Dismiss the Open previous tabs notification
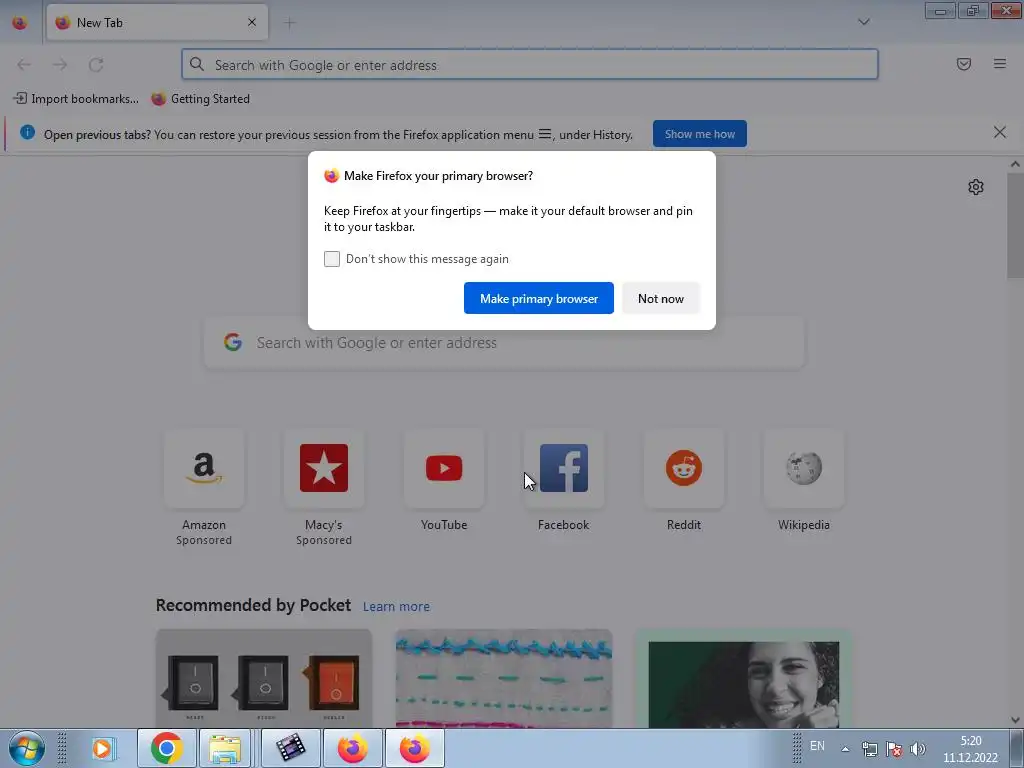1024x768 pixels. 999,133
